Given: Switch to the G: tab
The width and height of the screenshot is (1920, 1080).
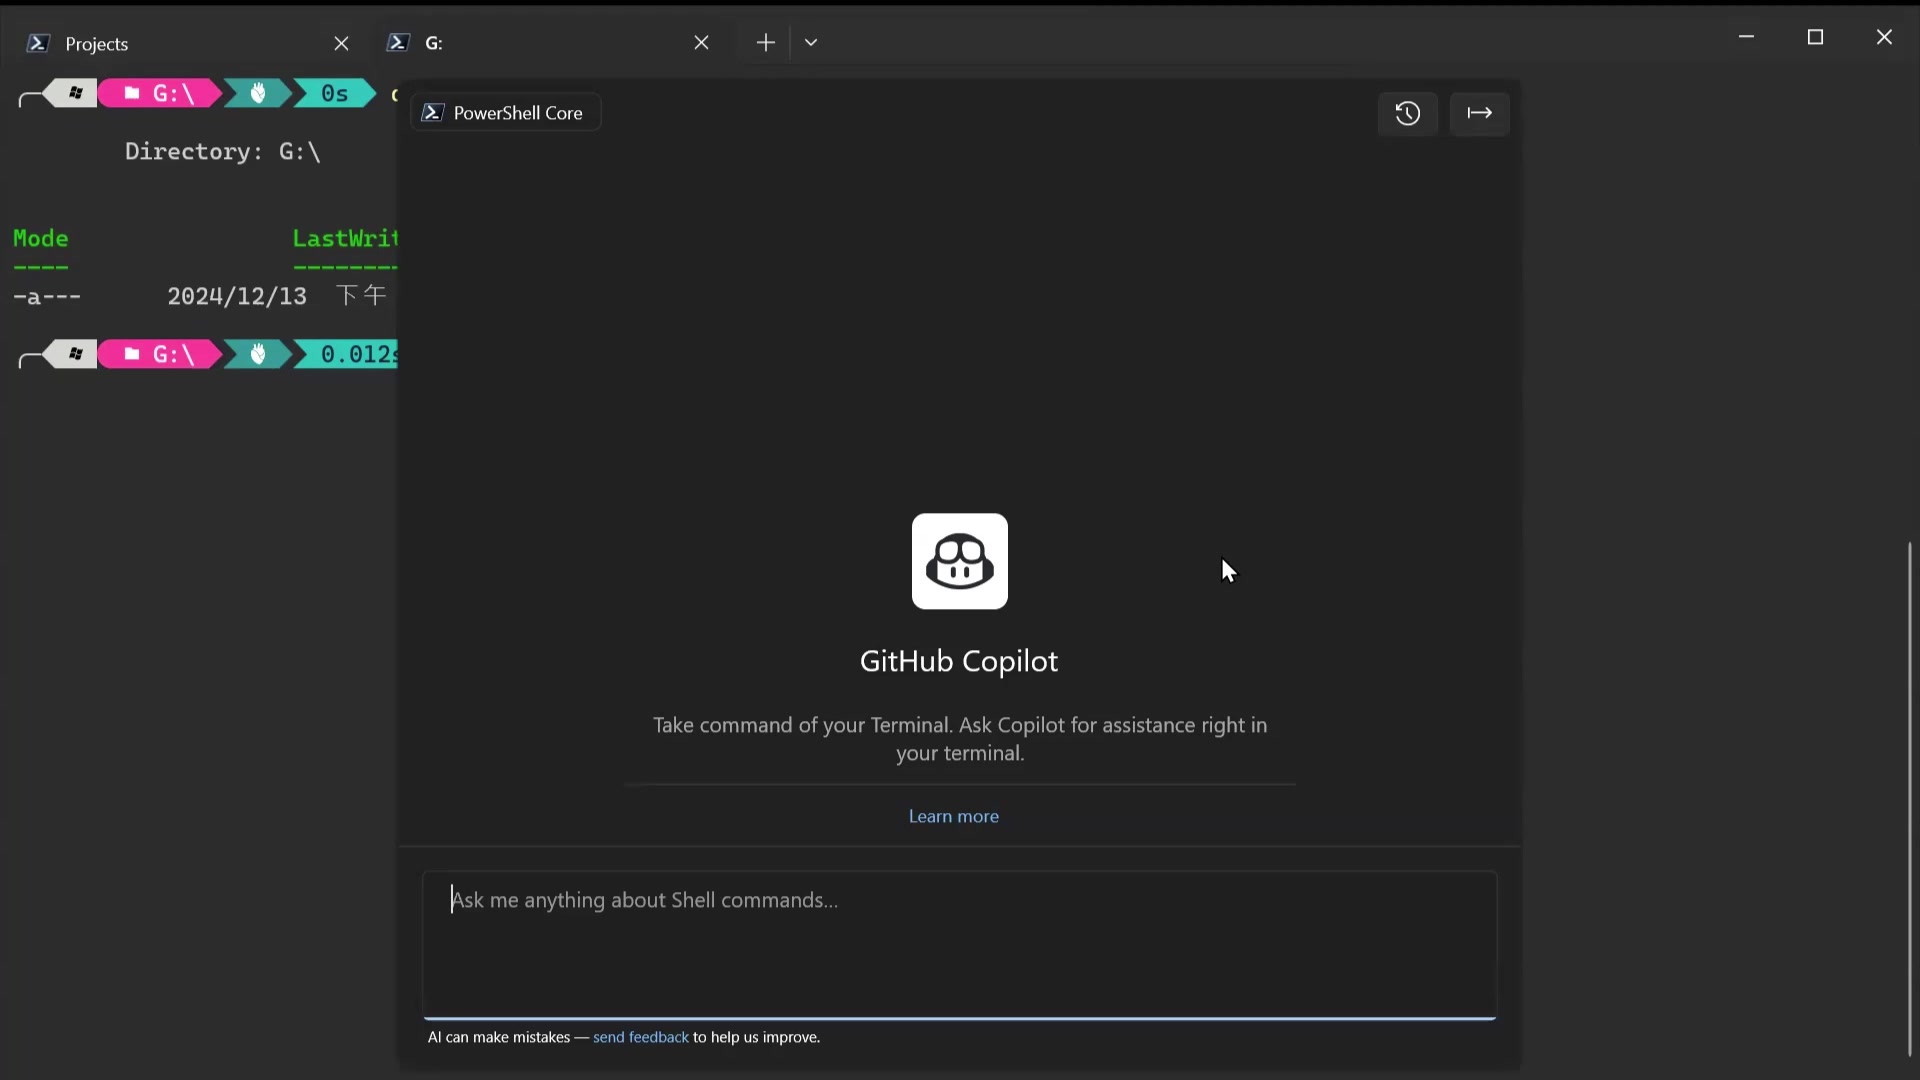Looking at the screenshot, I should (550, 43).
